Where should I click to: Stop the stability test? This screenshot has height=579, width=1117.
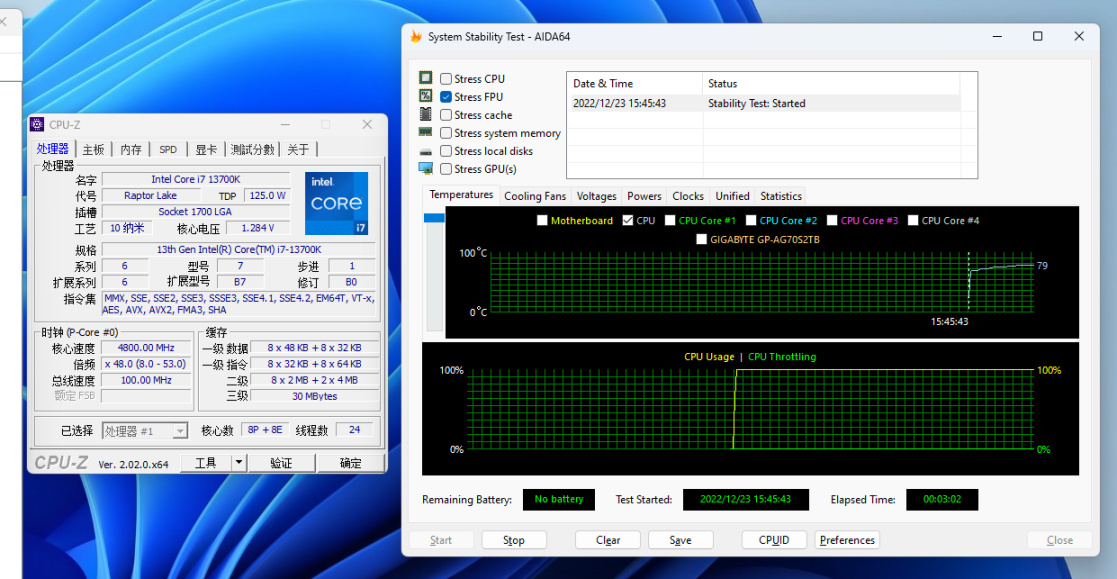[514, 540]
